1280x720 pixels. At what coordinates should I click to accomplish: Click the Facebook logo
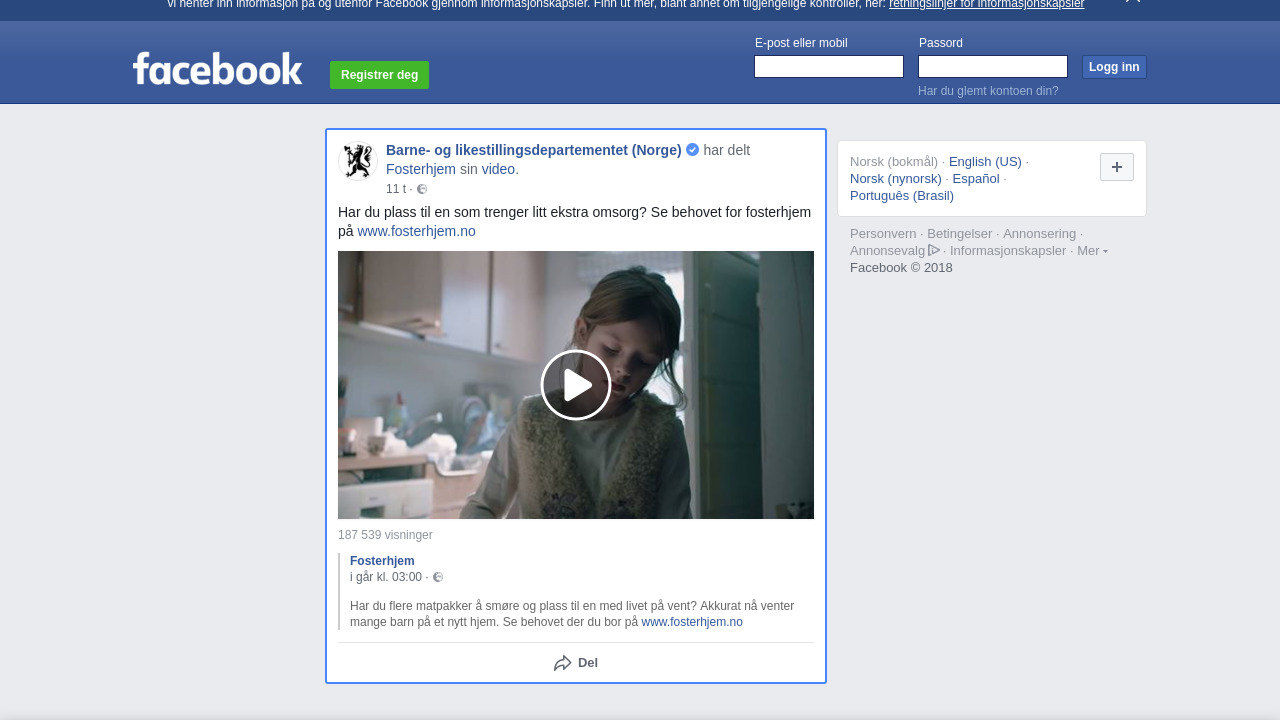pos(217,69)
